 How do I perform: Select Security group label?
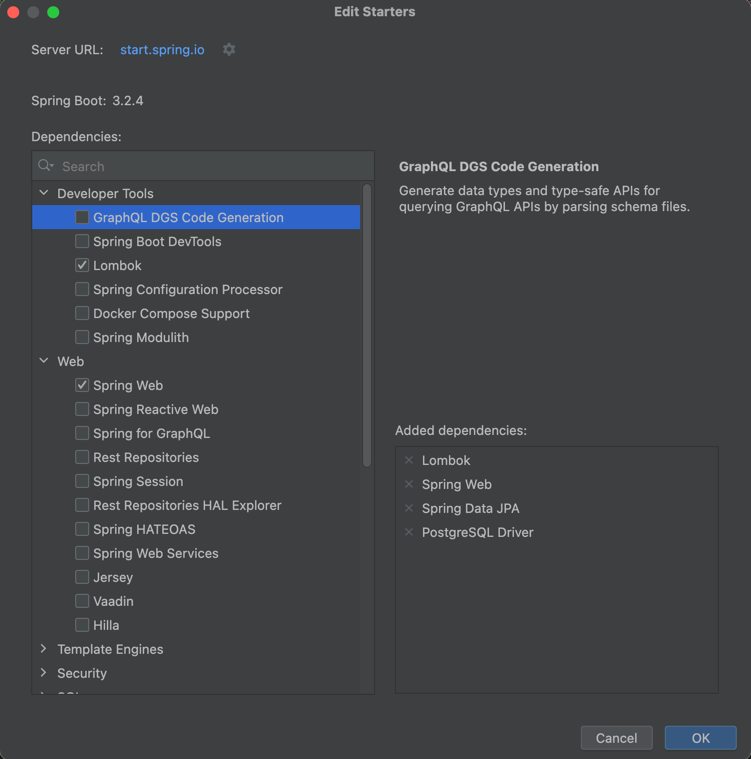coord(82,673)
